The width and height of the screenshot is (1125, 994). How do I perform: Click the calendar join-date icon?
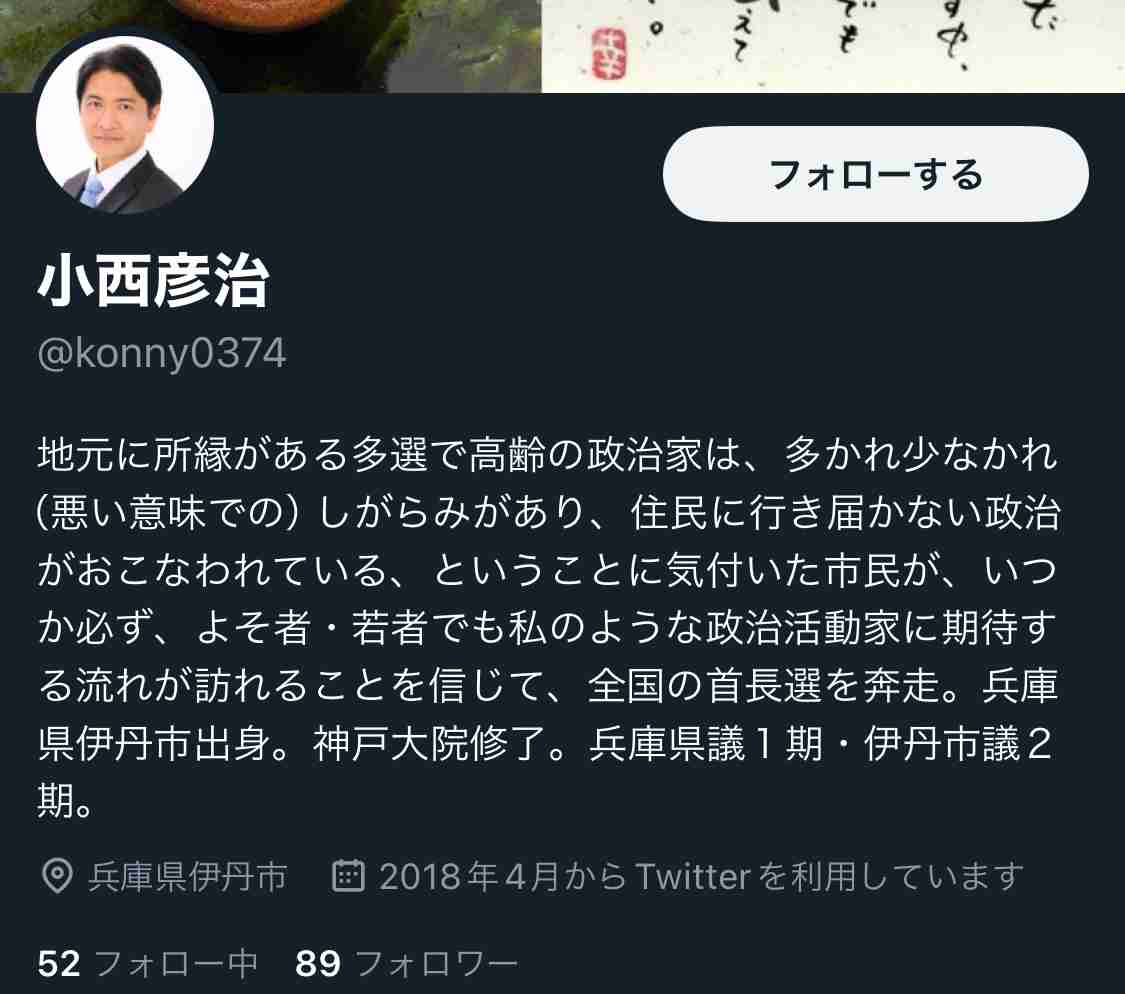click(x=349, y=875)
